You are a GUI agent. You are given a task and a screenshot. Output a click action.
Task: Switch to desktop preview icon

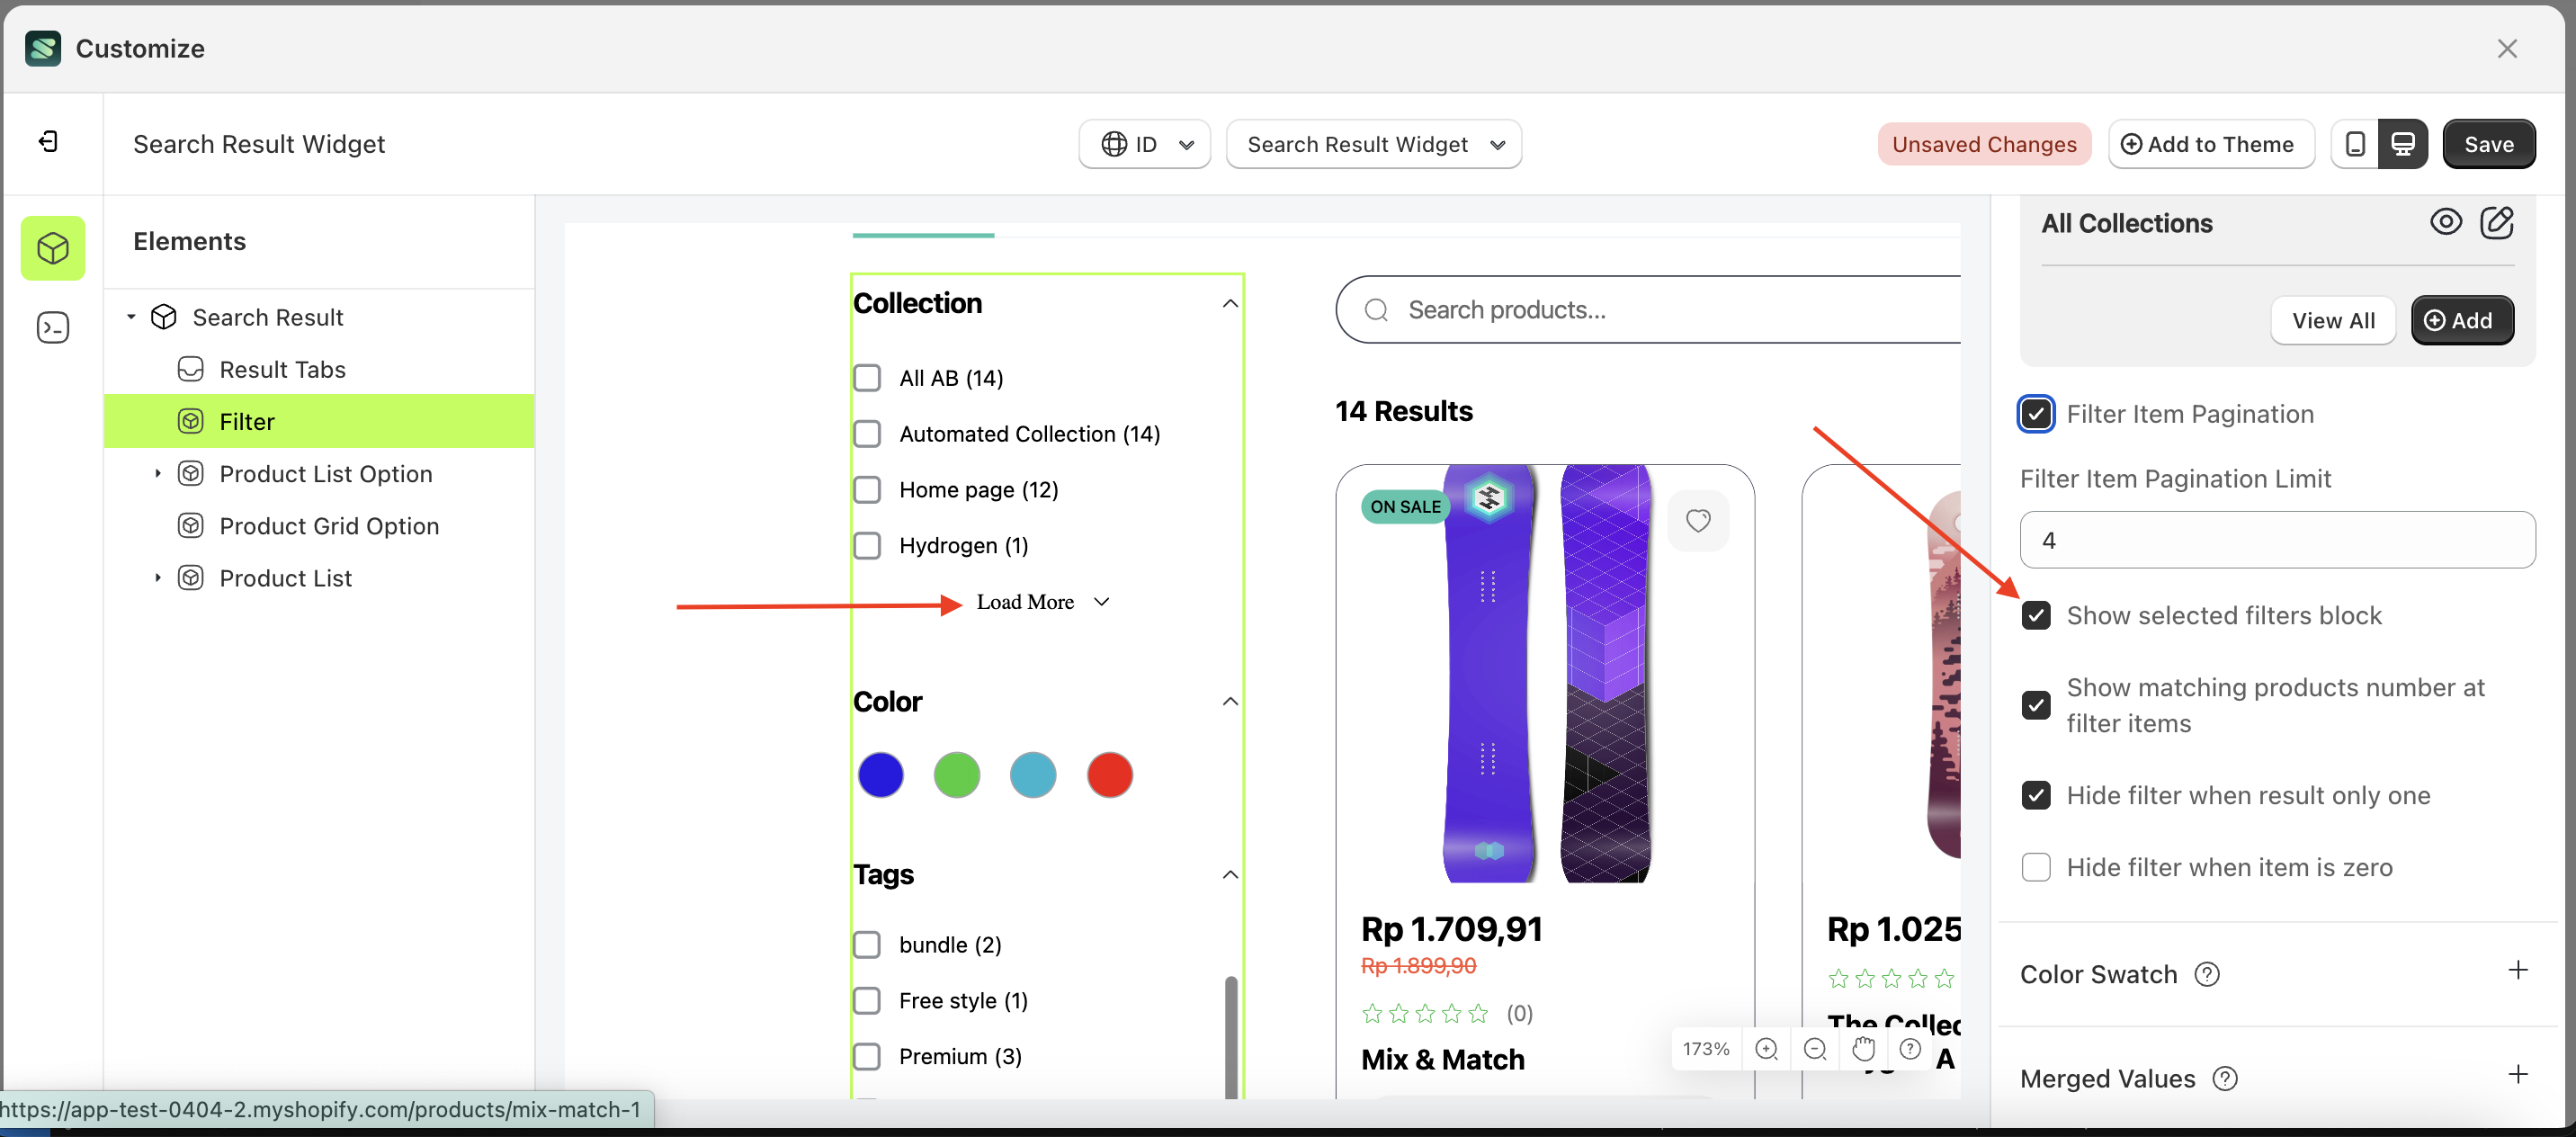[x=2403, y=144]
